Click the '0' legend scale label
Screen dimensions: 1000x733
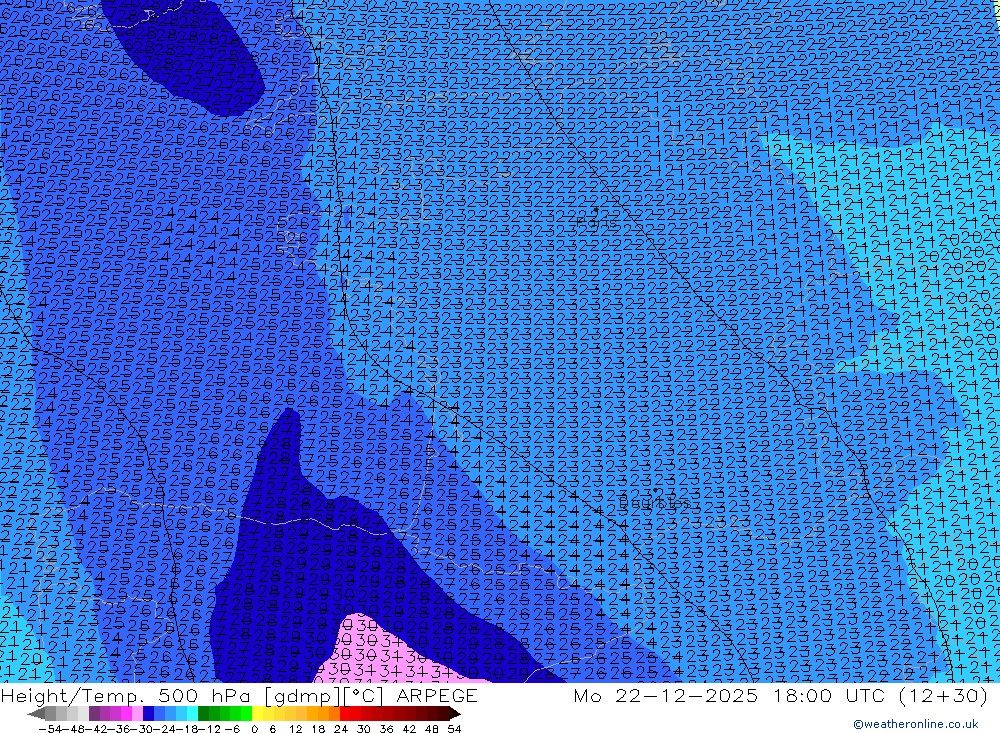coord(254,729)
